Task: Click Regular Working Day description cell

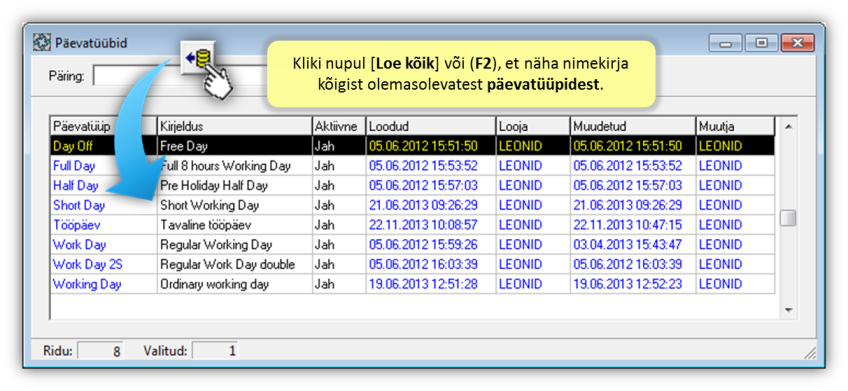Action: (x=234, y=245)
